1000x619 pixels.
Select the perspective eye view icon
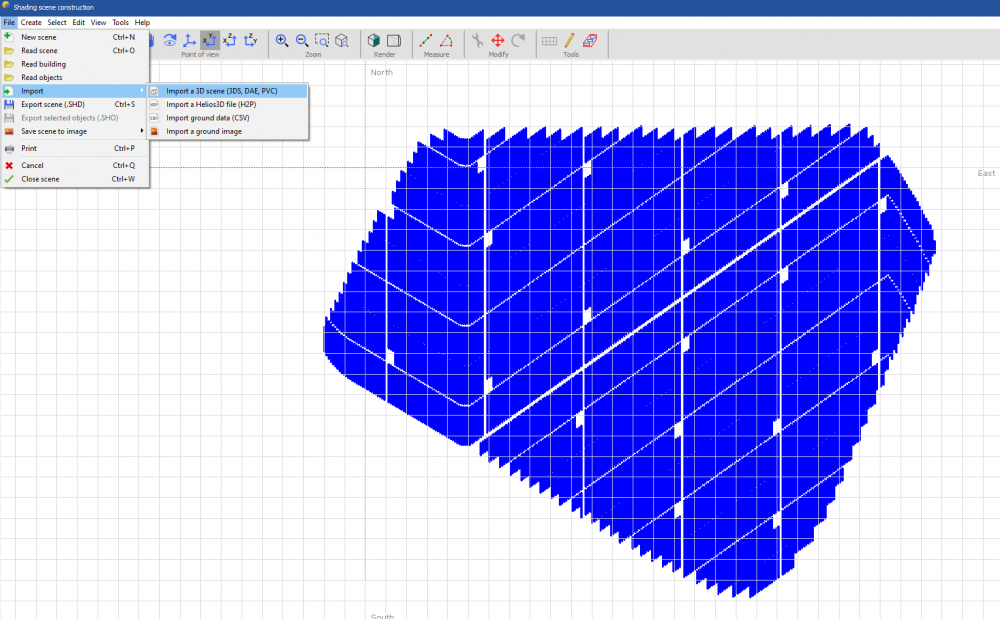[170, 41]
